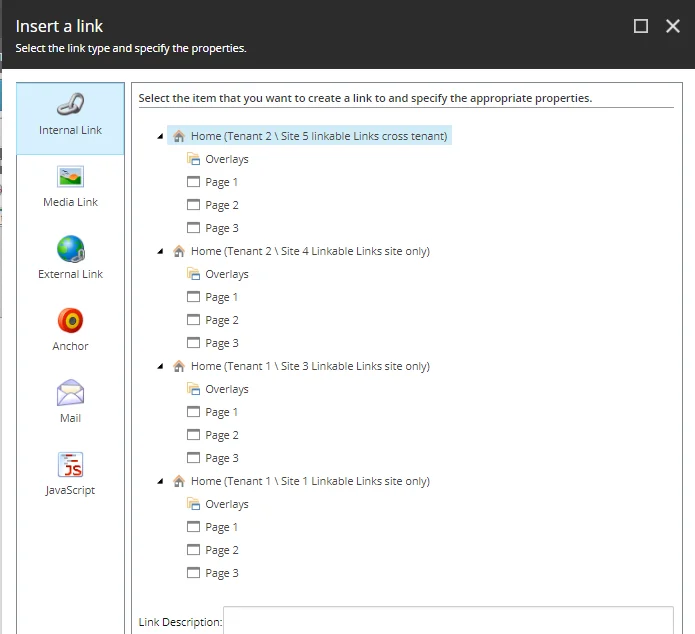
Task: Choose the Media Link picture icon
Action: (70, 176)
